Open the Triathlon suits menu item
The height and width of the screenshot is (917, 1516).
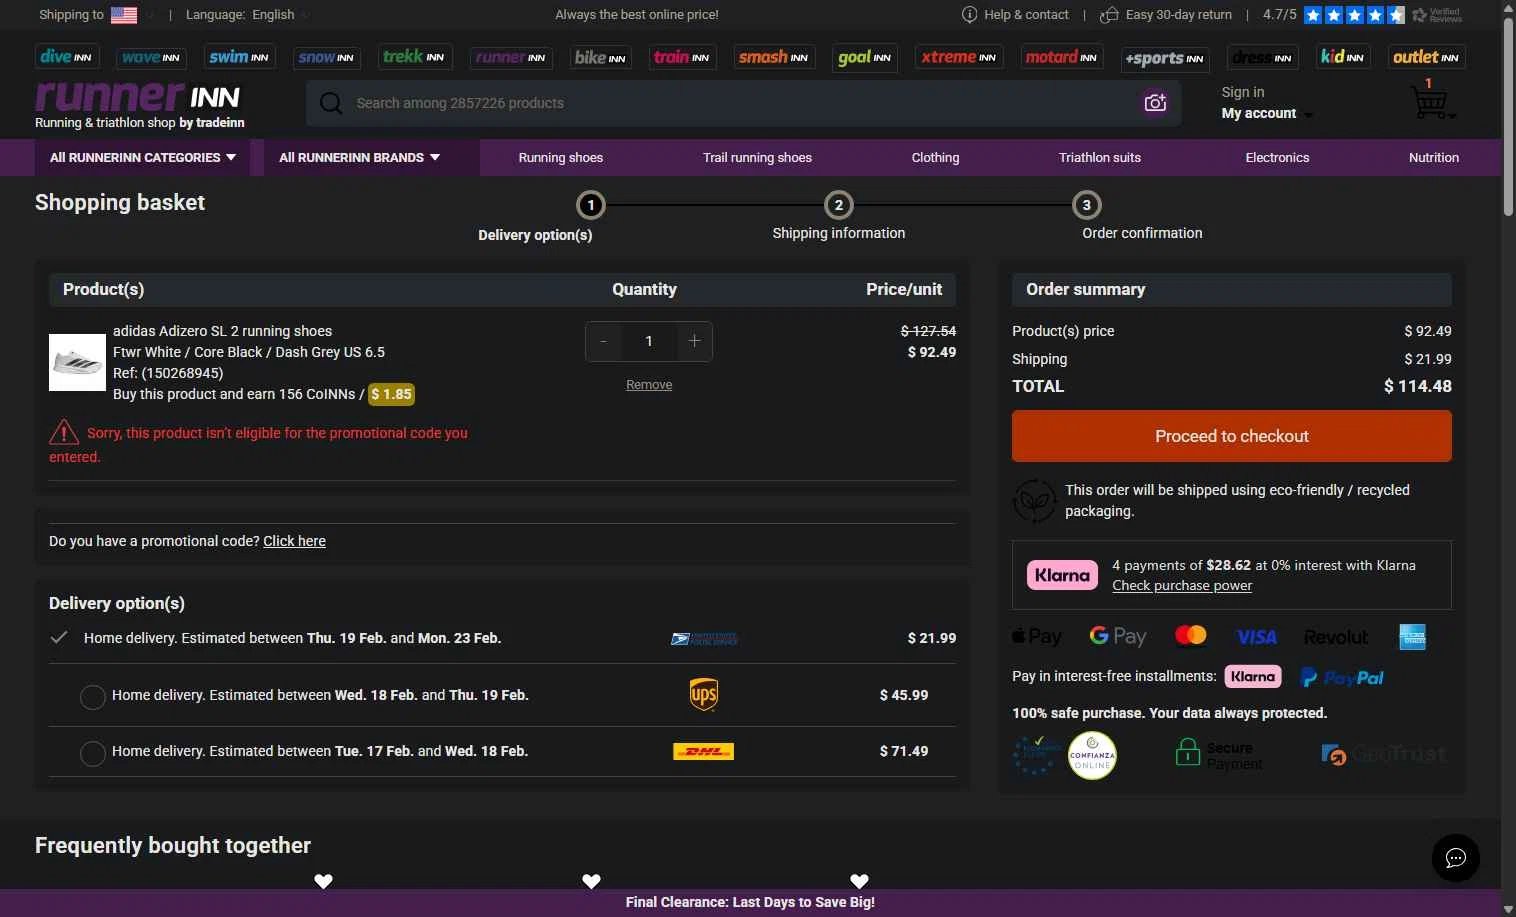click(1100, 158)
